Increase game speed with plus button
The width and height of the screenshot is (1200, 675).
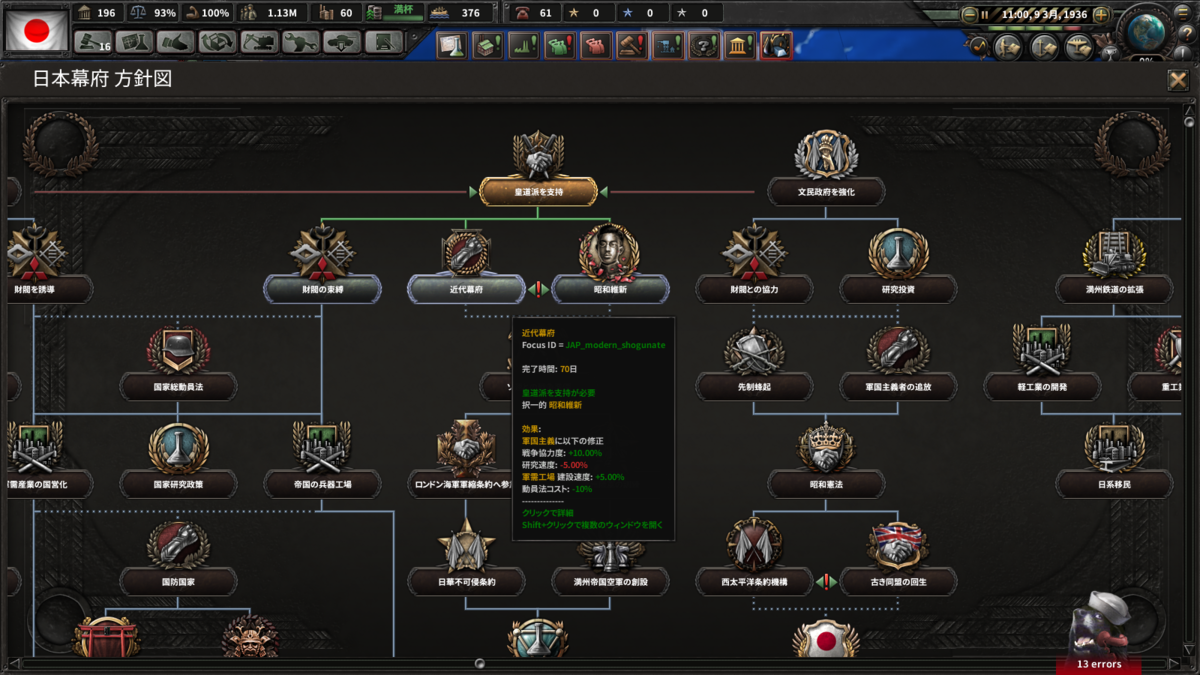point(1101,15)
